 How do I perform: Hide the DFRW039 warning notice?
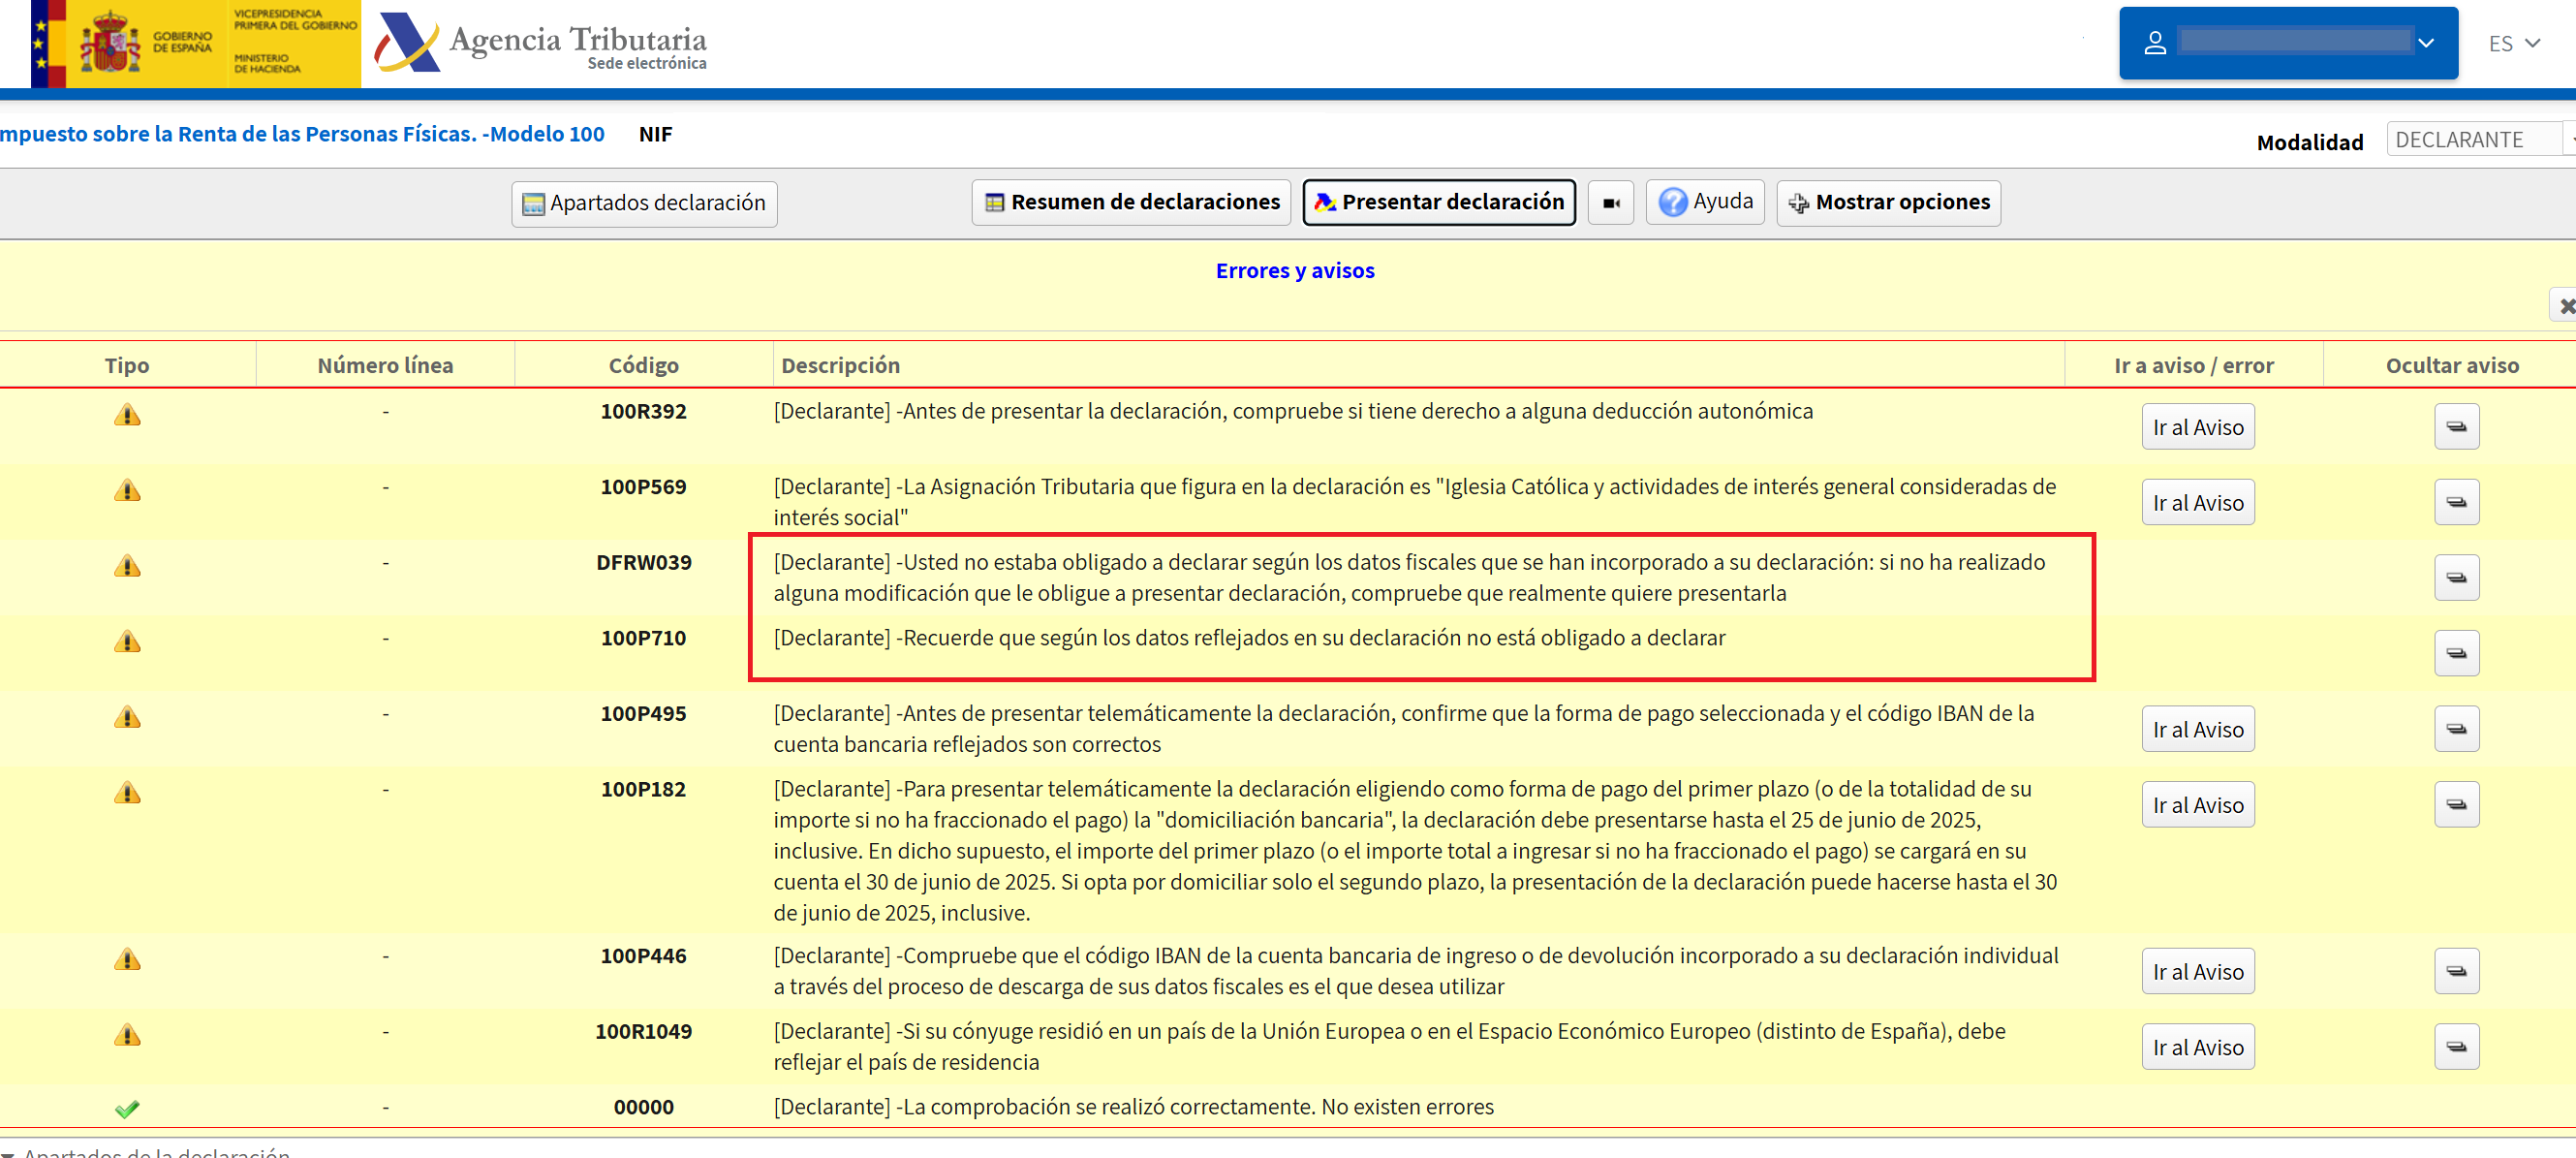point(2455,578)
